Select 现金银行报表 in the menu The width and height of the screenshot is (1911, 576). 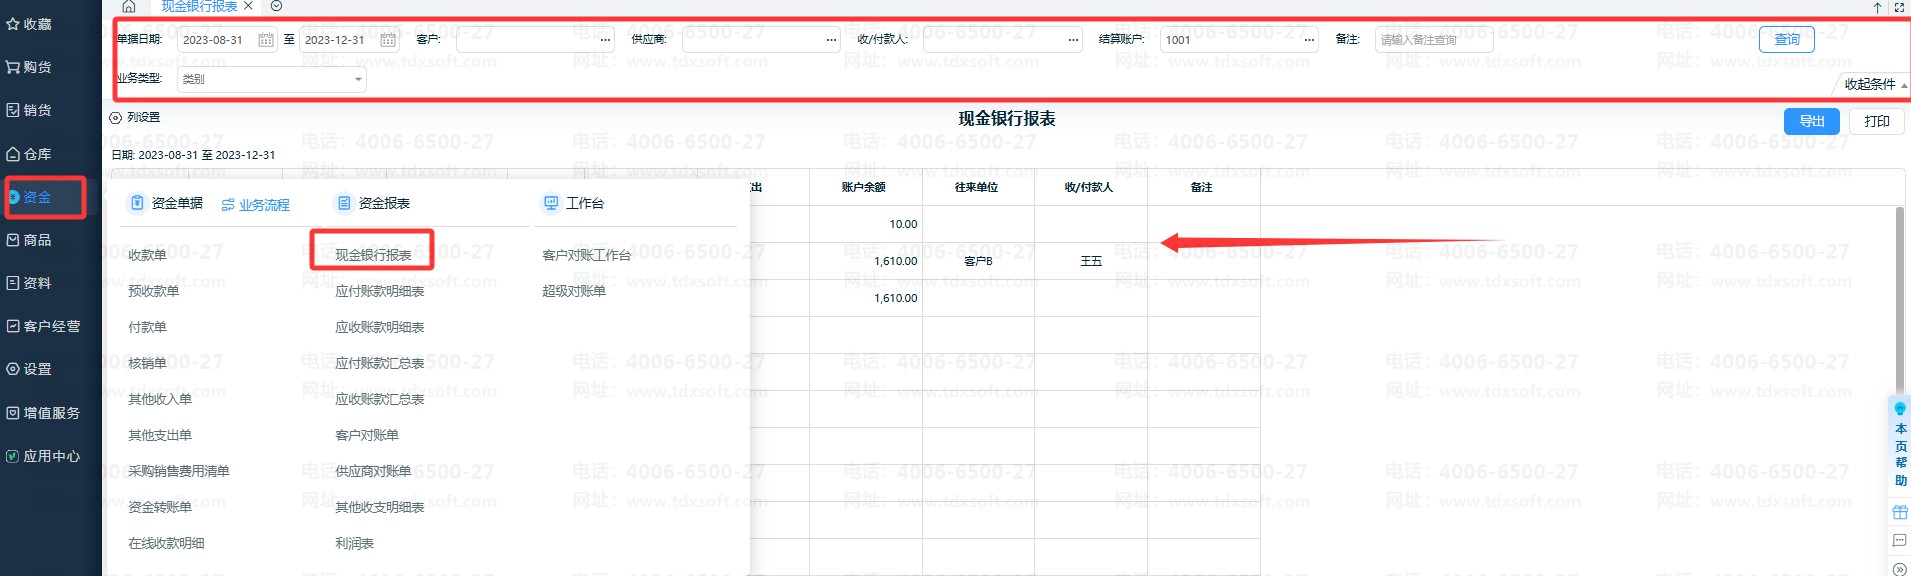373,255
